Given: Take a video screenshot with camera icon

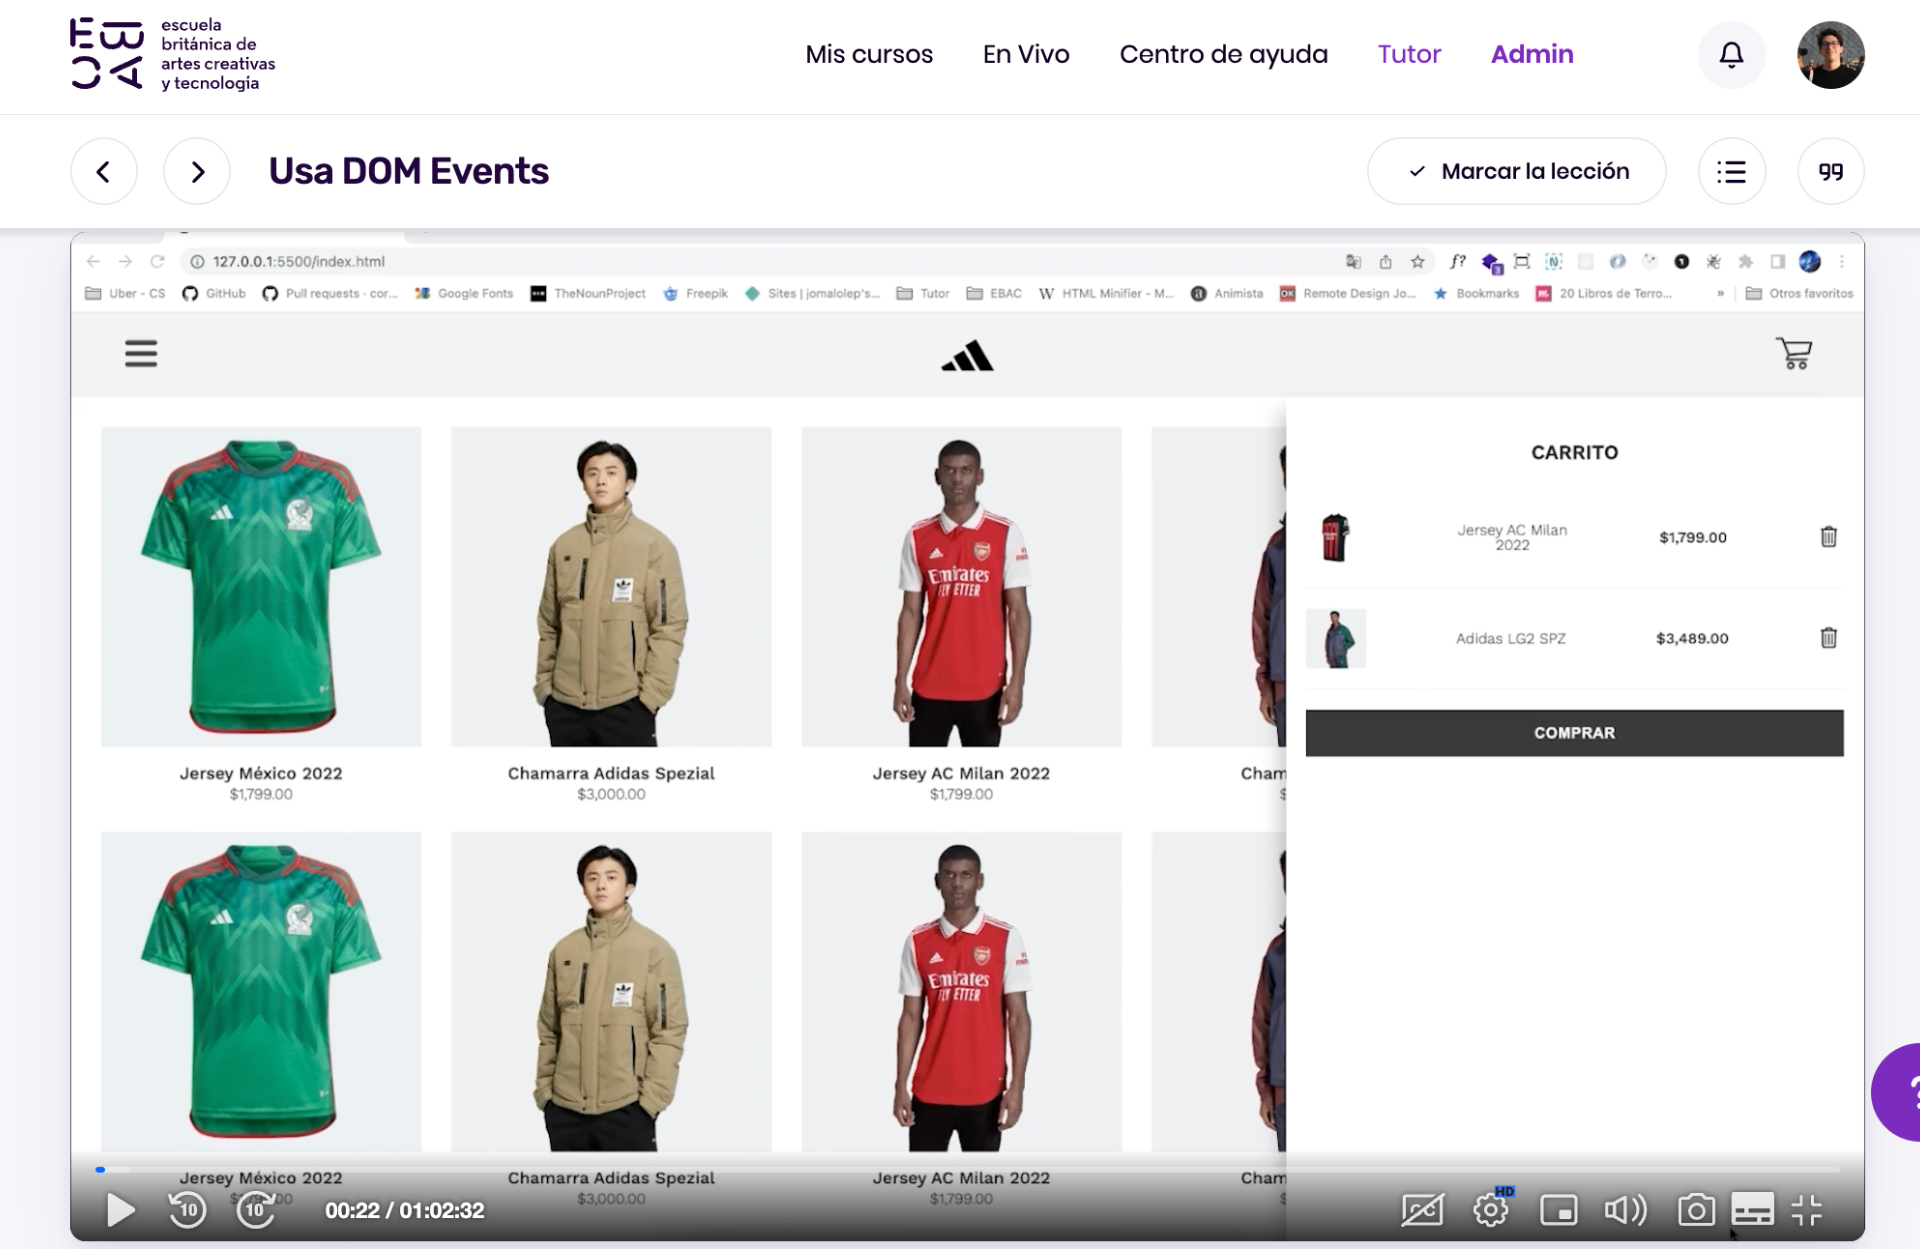Looking at the screenshot, I should point(1696,1210).
